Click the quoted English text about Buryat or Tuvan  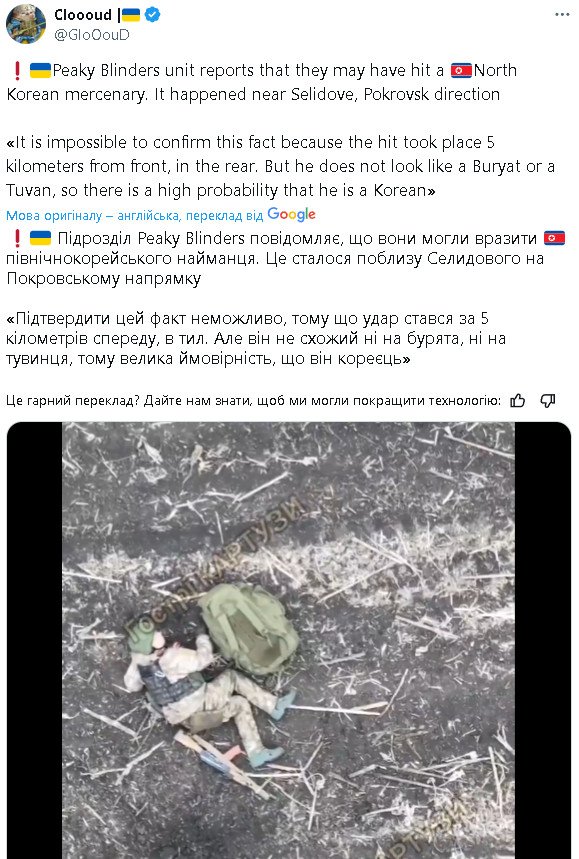tap(280, 166)
